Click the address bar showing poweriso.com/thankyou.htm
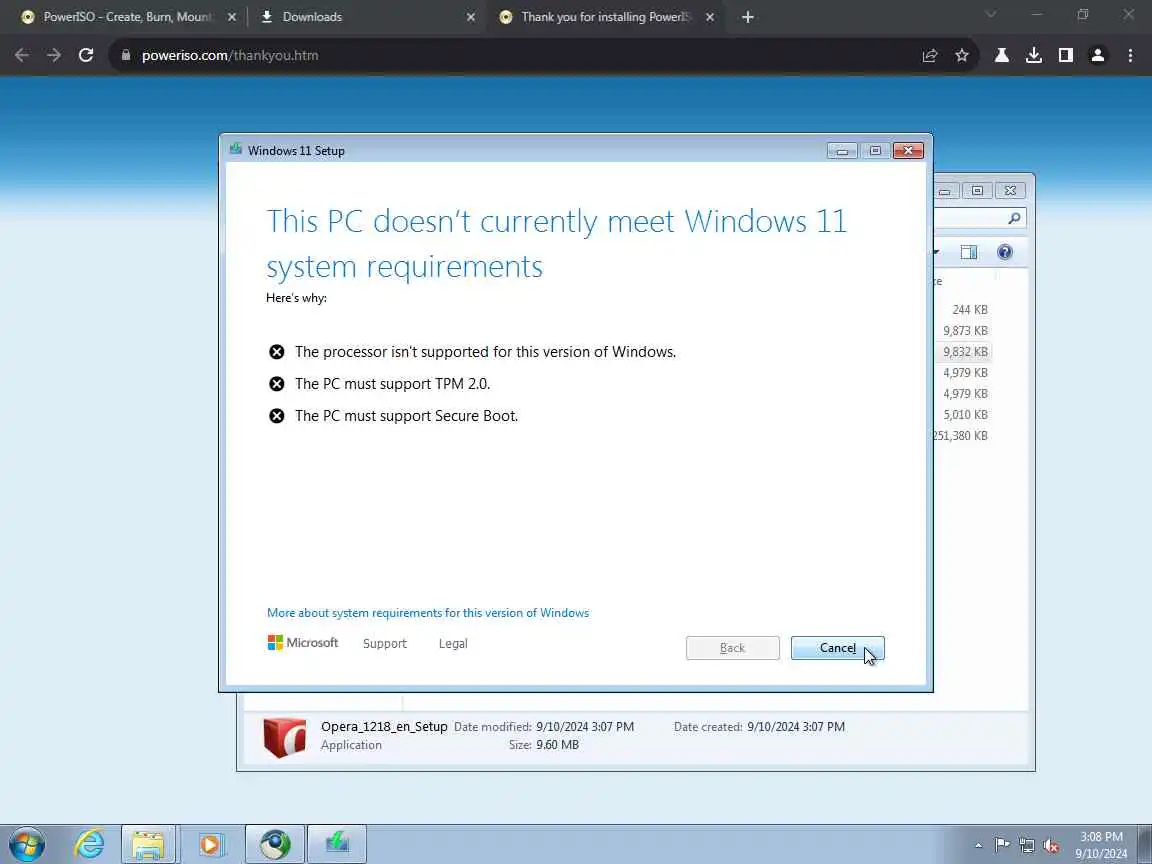The width and height of the screenshot is (1152, 864). coord(514,55)
